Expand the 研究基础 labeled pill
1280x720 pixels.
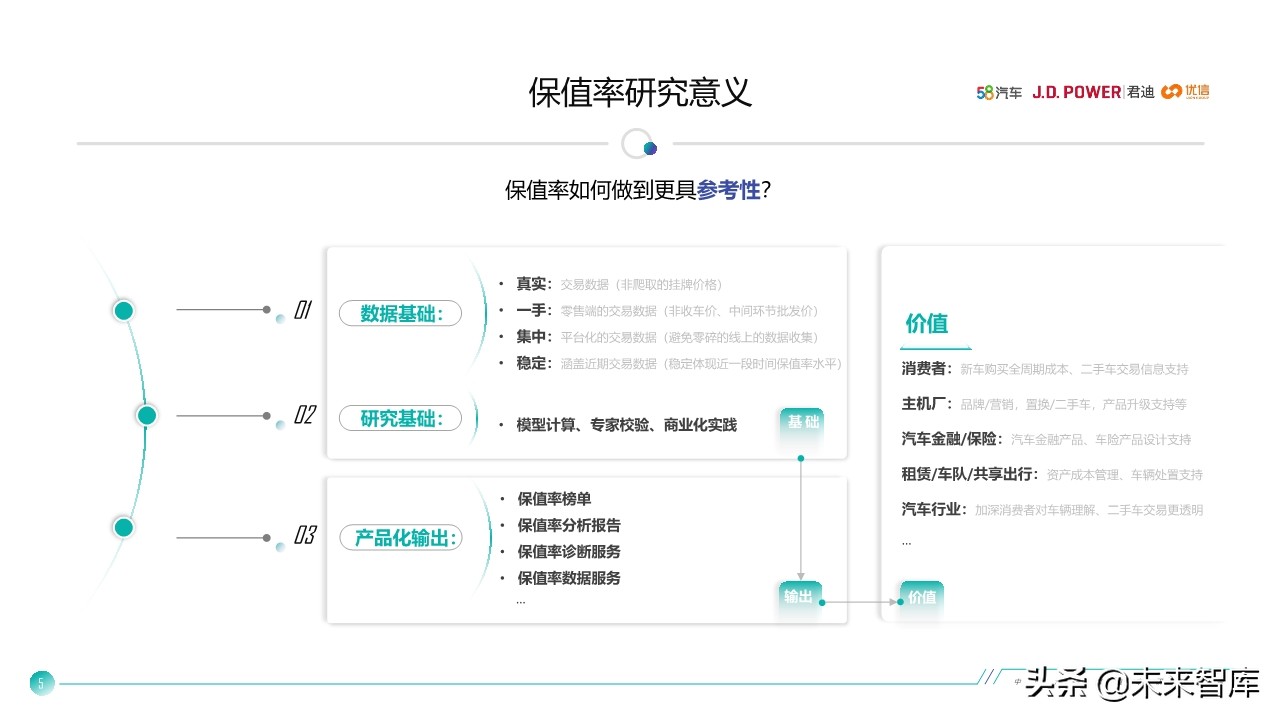pos(400,419)
